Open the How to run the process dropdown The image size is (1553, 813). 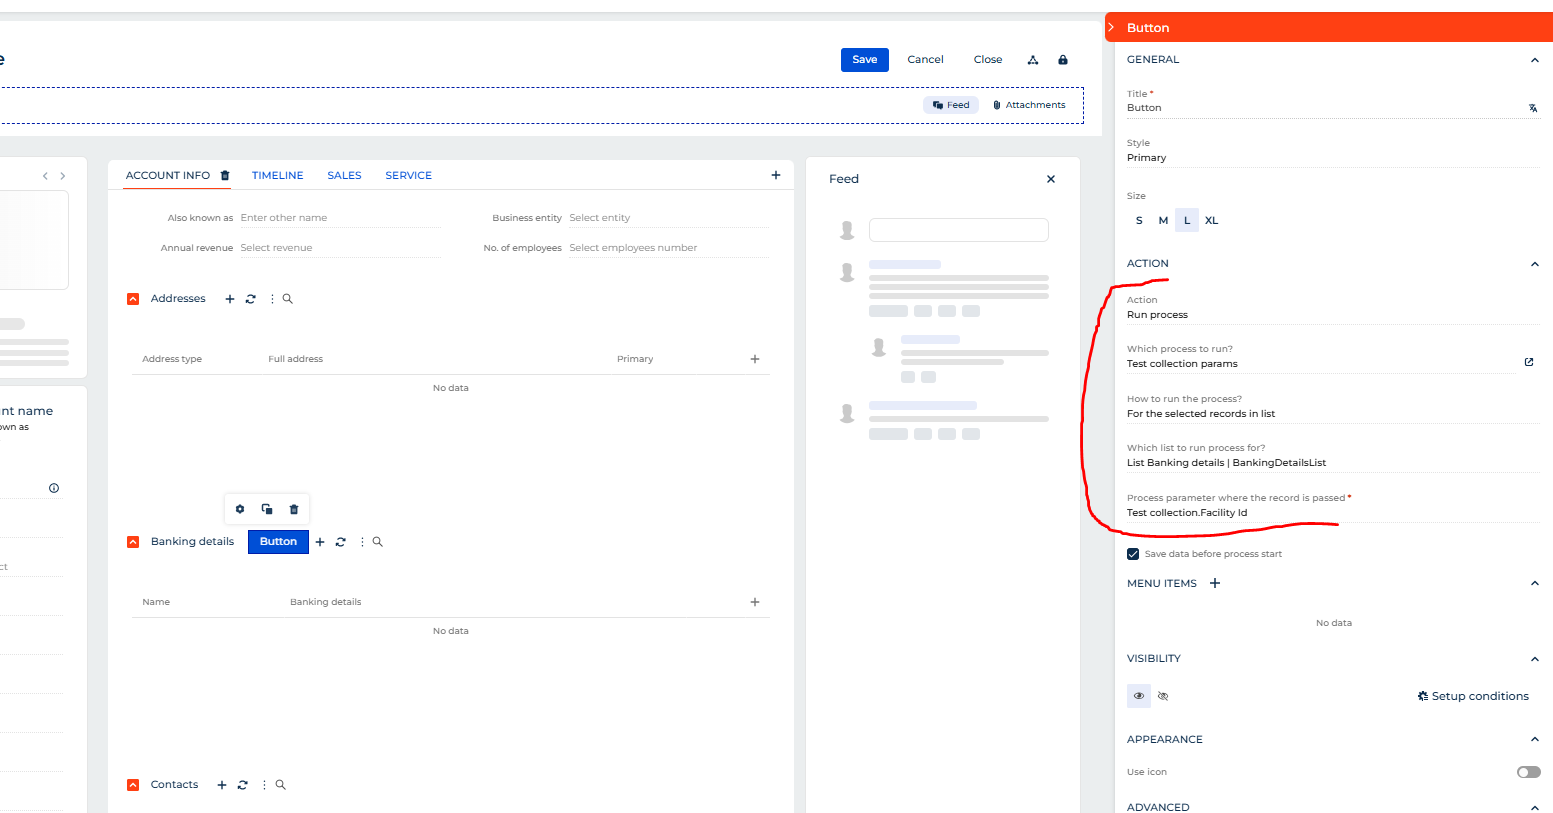click(1333, 414)
